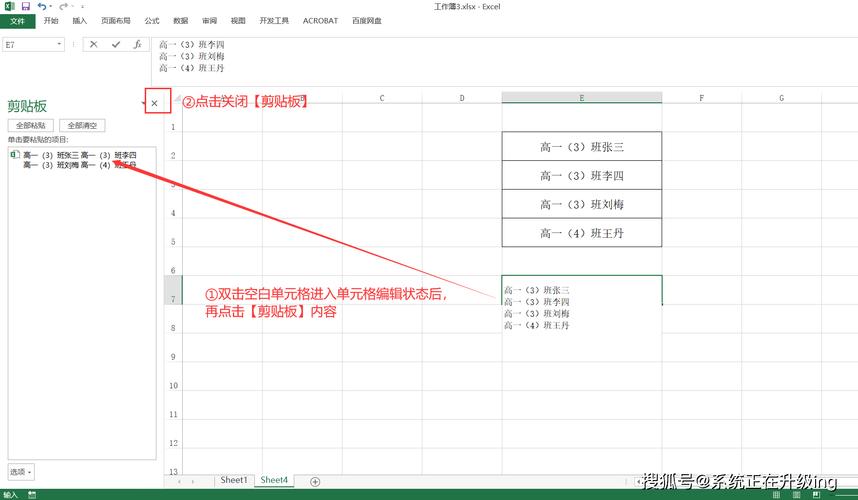Click the Undo arrow icon
The image size is (858, 500).
pyautogui.click(x=42, y=7)
